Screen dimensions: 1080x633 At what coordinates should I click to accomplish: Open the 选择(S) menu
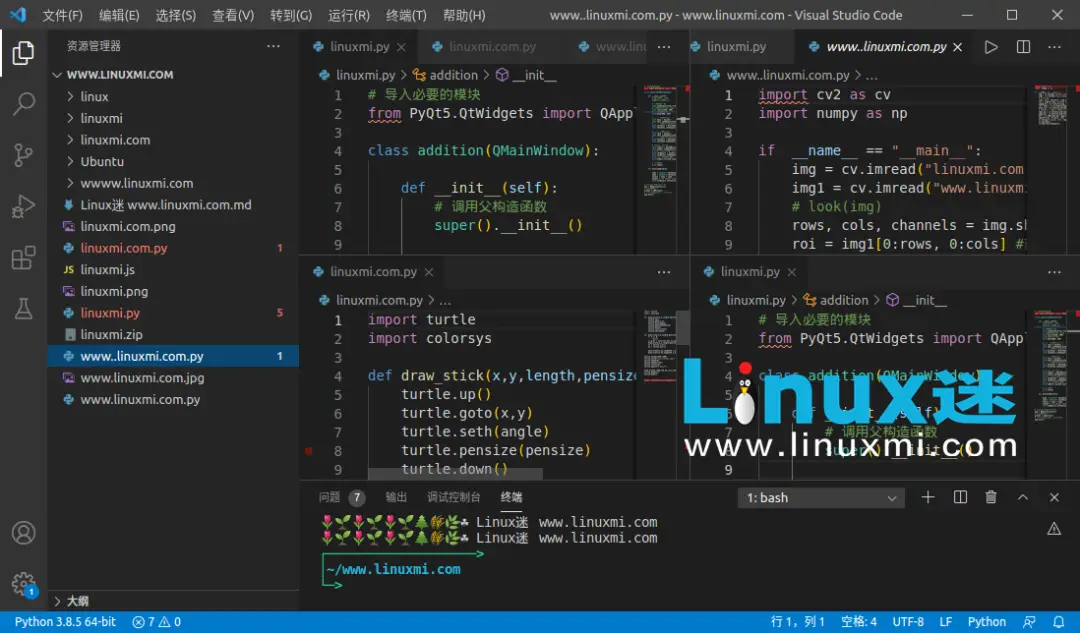coord(176,15)
